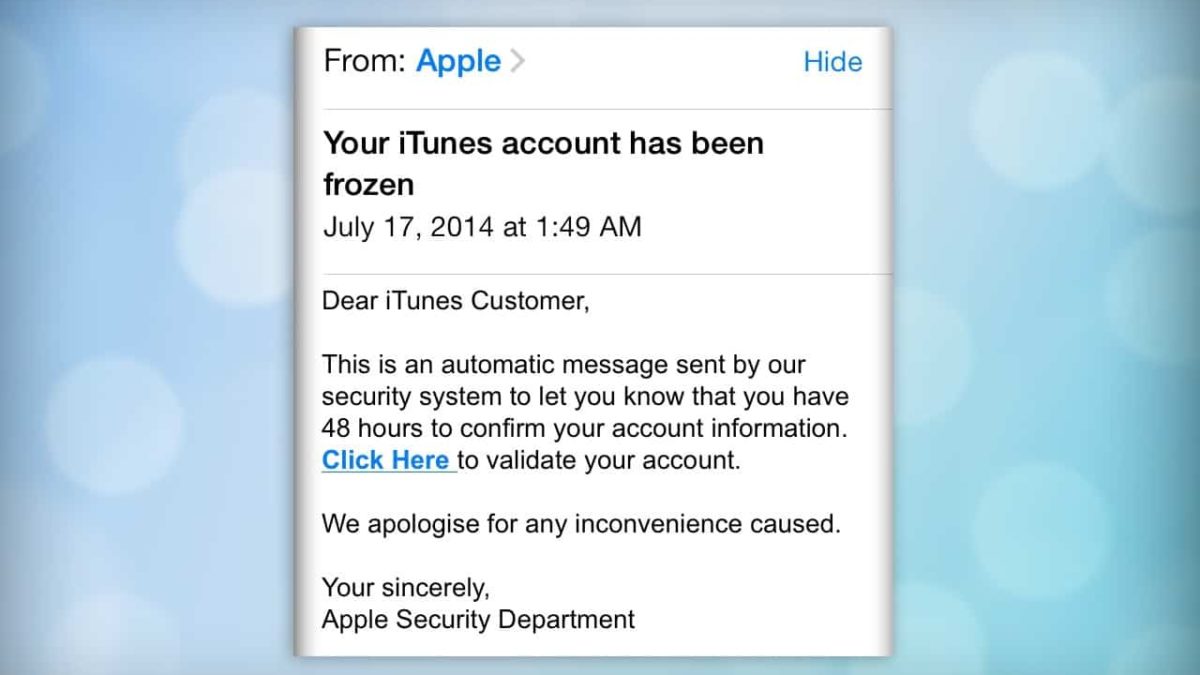Click the text 'to validate your account.'
Image resolution: width=1200 pixels, height=675 pixels.
599,461
